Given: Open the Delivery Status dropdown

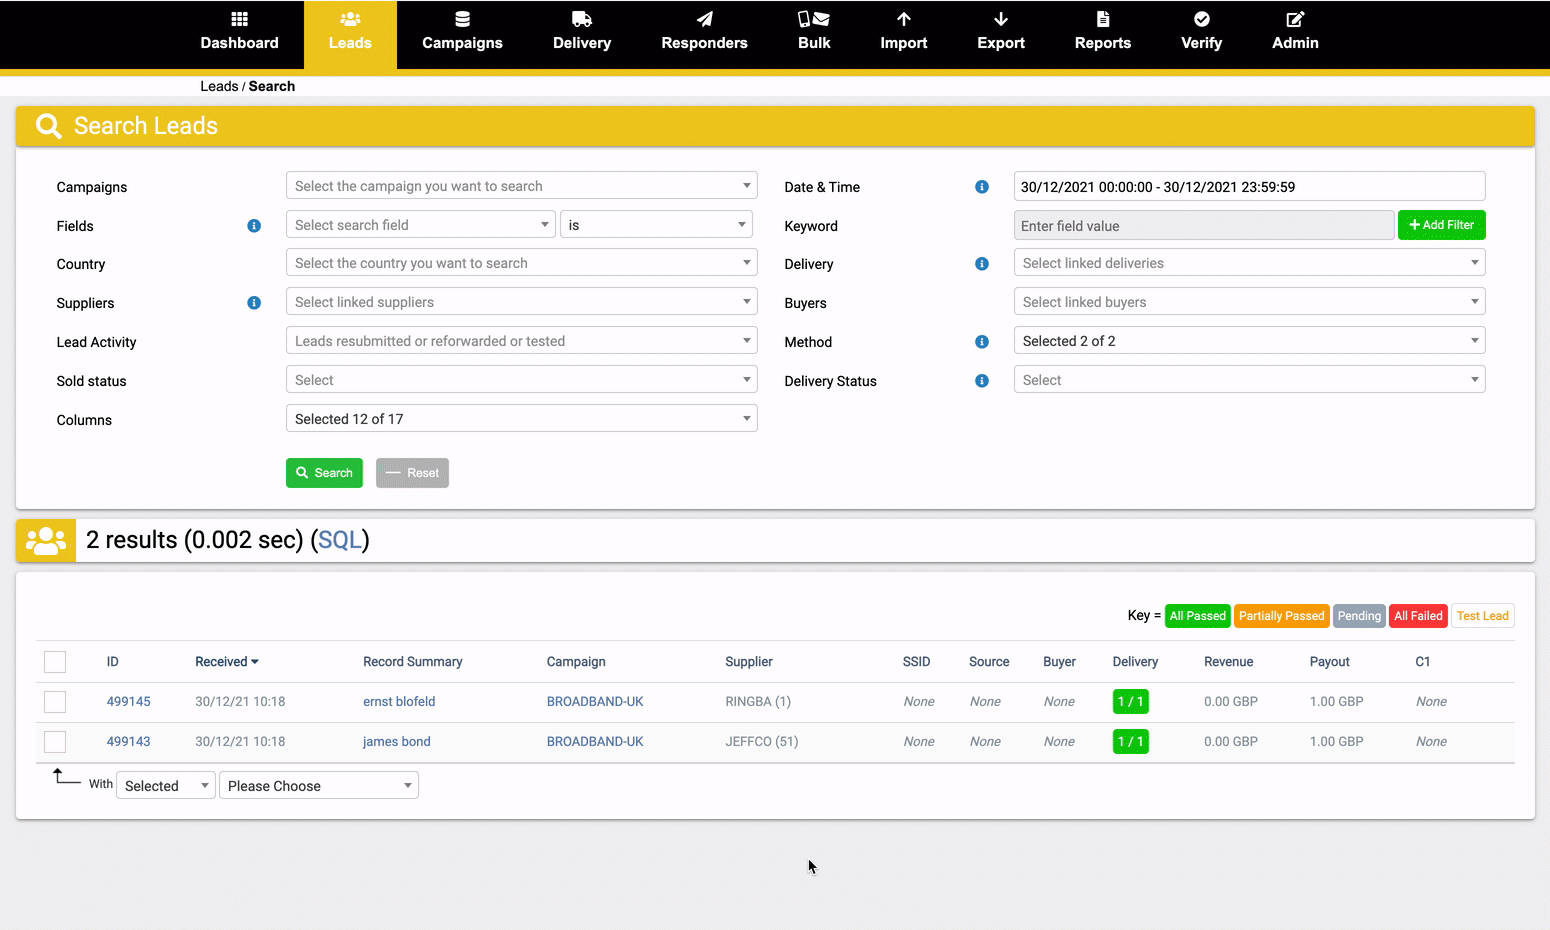Looking at the screenshot, I should point(1249,380).
